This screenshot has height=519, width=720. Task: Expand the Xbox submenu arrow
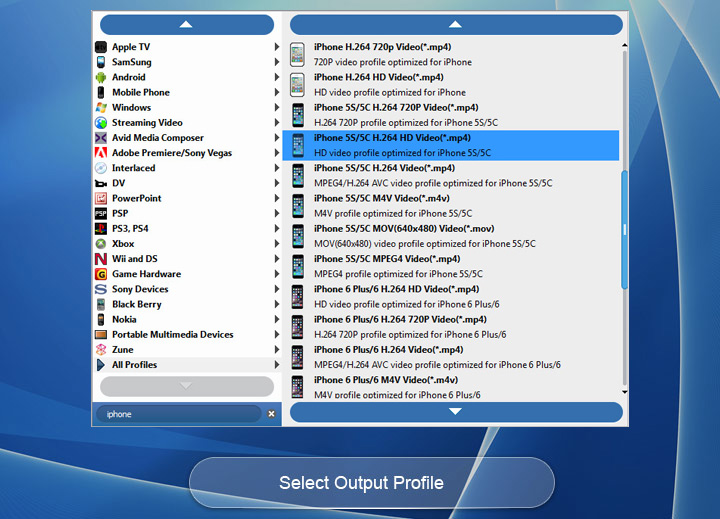tap(276, 243)
